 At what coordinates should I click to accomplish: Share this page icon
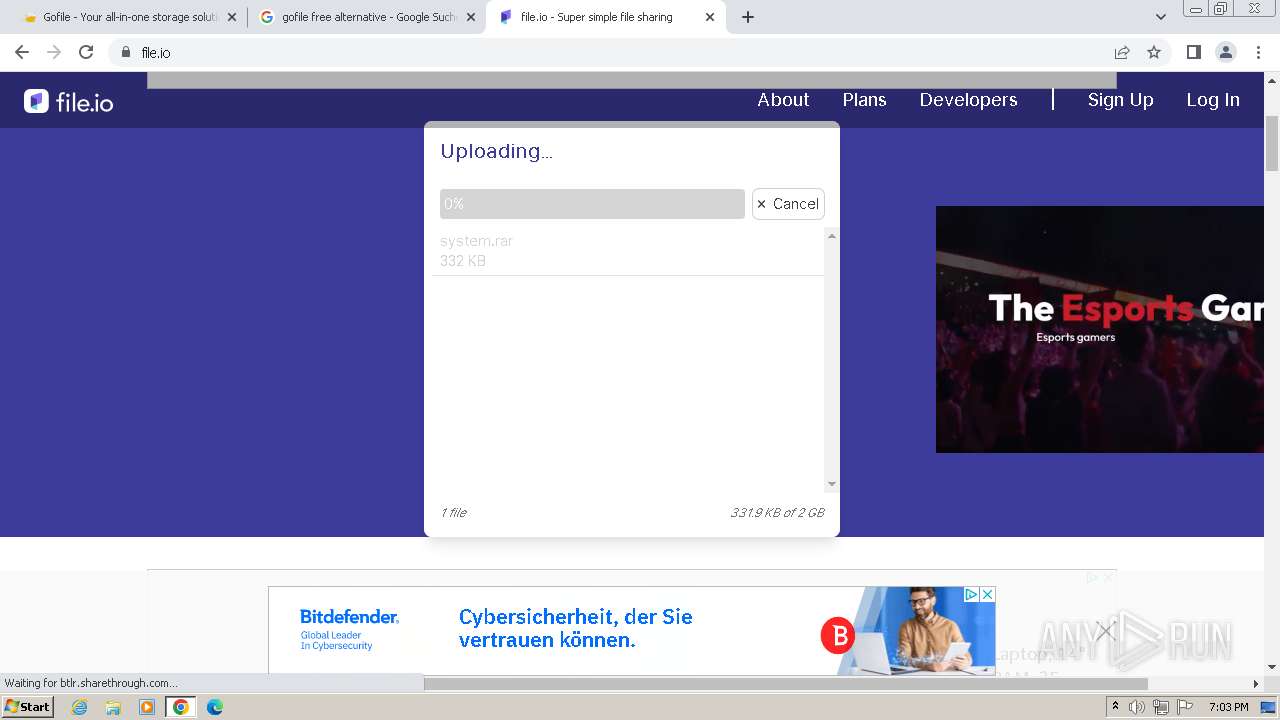click(1122, 52)
